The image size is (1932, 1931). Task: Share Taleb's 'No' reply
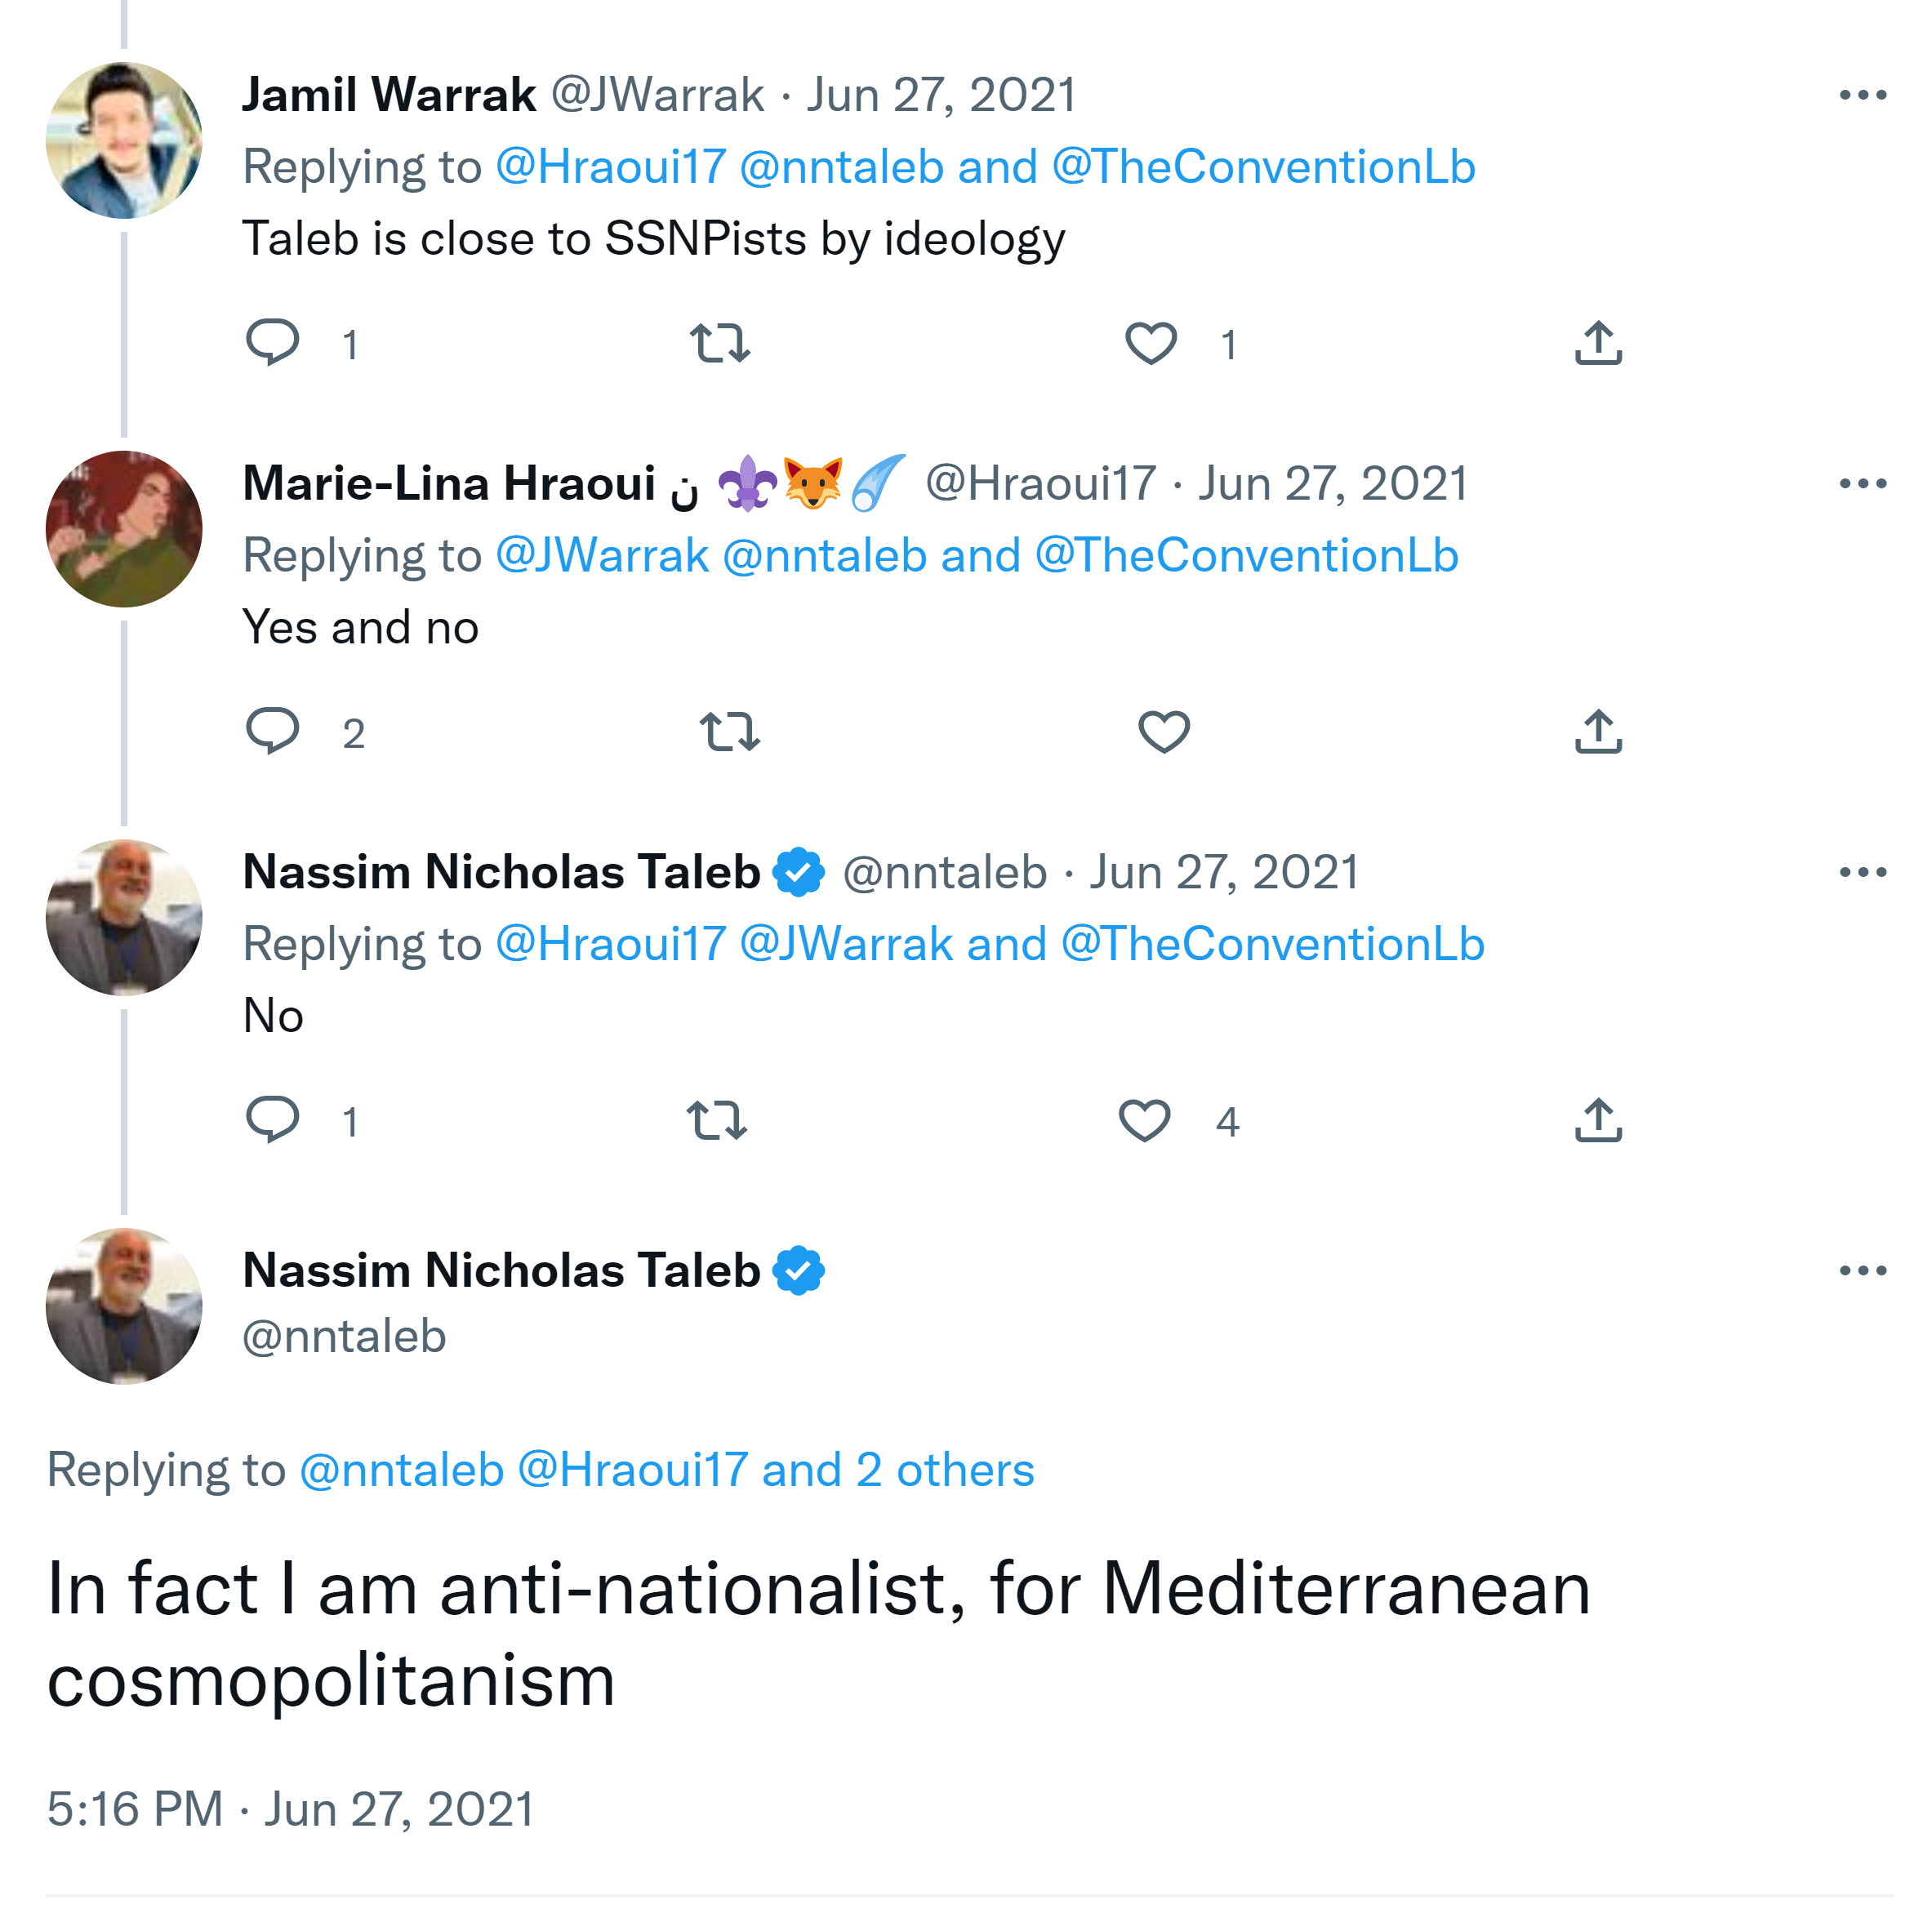click(1598, 1120)
